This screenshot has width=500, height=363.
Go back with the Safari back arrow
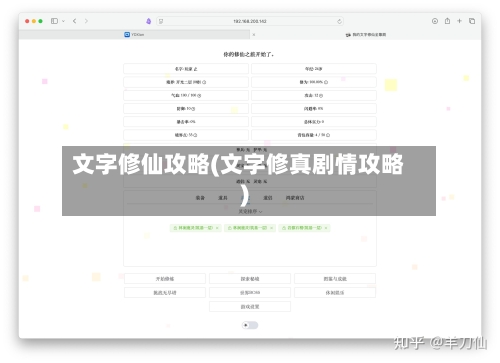tap(75, 21)
